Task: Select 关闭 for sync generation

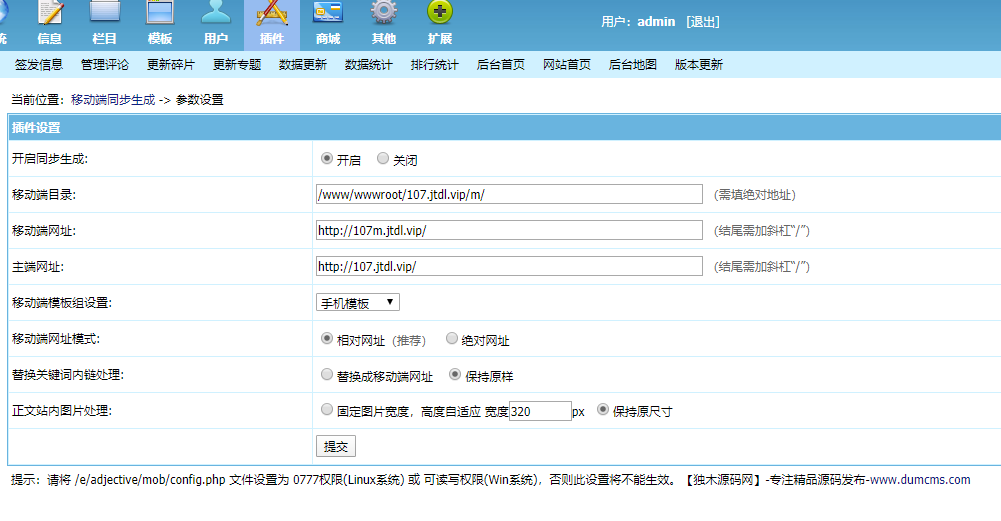Action: (382, 158)
